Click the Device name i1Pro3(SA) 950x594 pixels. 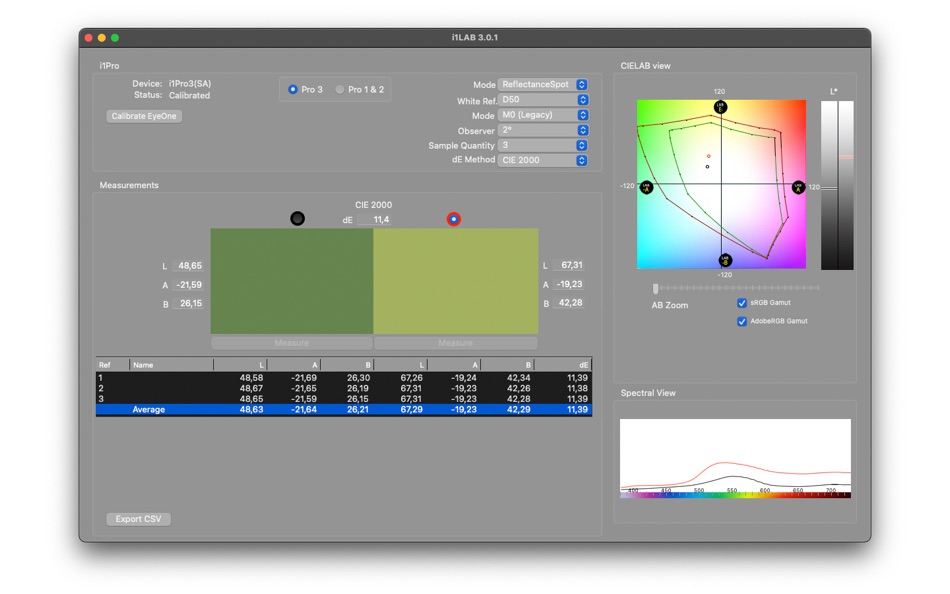[x=190, y=84]
